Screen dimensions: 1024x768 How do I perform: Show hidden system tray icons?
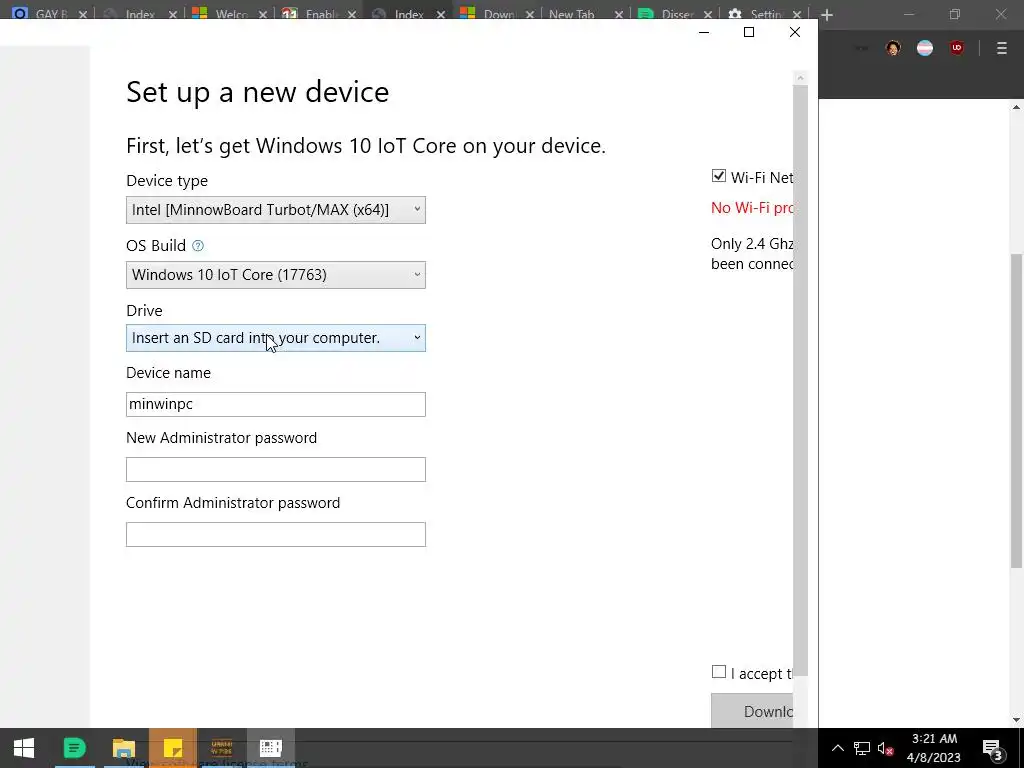(x=837, y=748)
